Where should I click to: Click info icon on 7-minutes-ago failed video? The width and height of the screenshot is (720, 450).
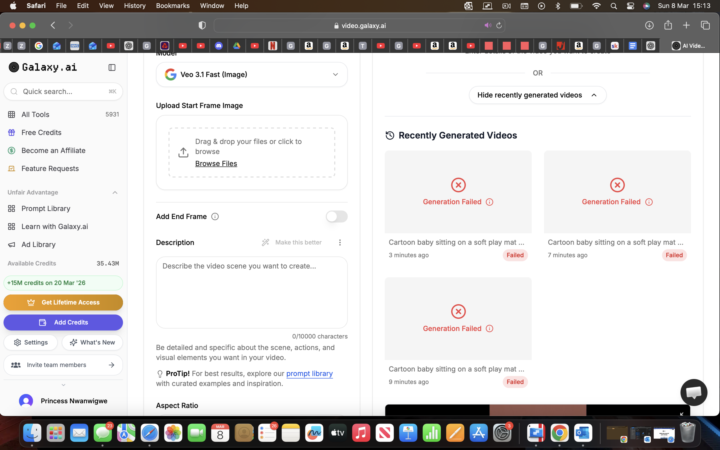(x=649, y=202)
